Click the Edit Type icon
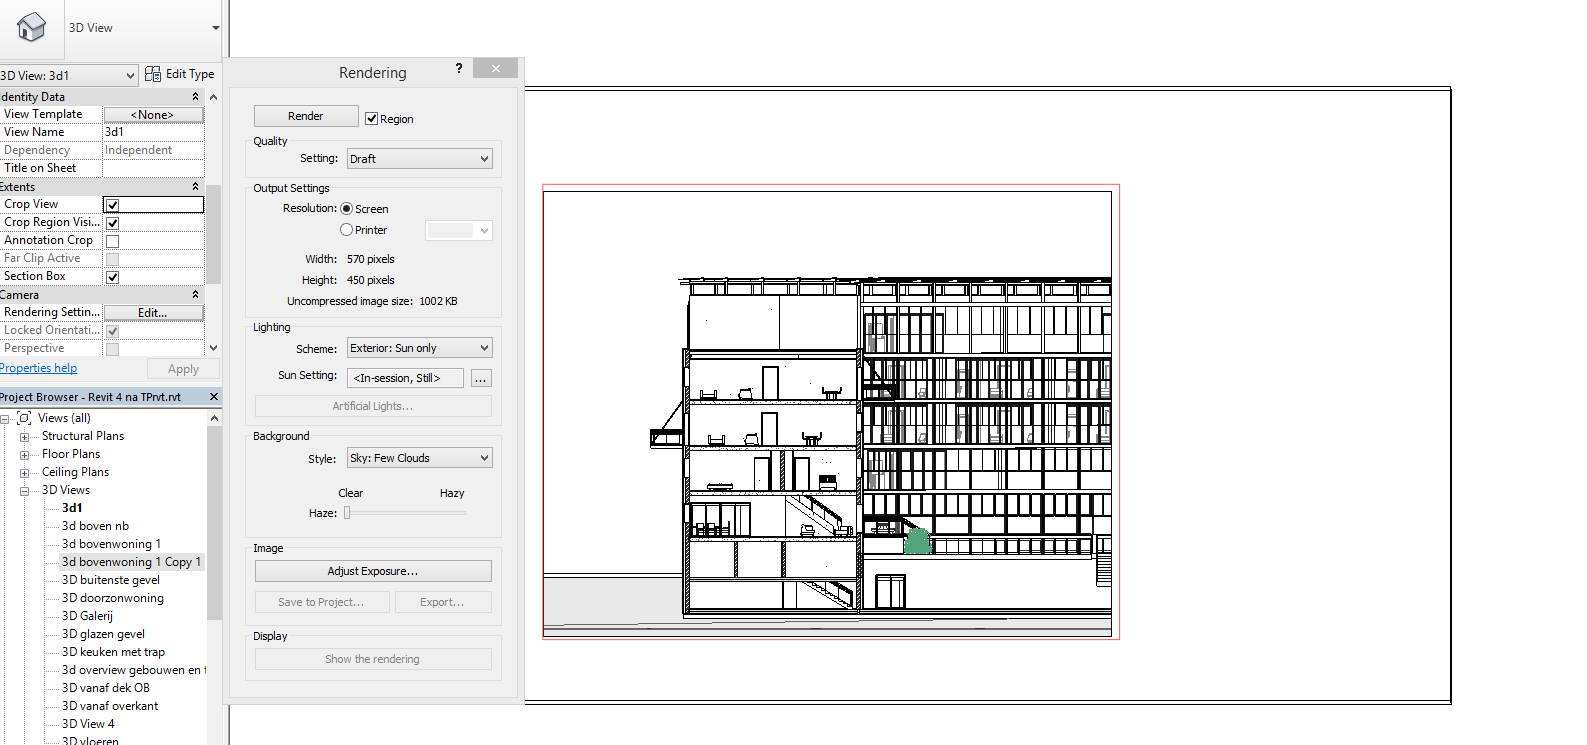Image resolution: width=1587 pixels, height=745 pixels. [153, 74]
